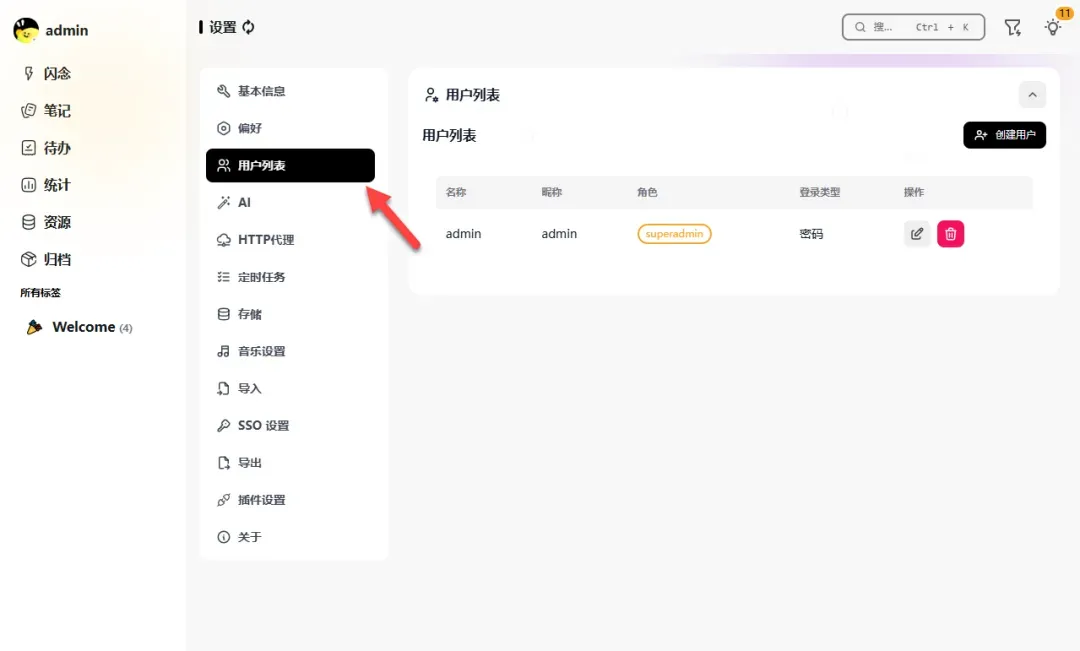The height and width of the screenshot is (651, 1080).
Task: Open the filter icon in top bar
Action: point(1013,28)
